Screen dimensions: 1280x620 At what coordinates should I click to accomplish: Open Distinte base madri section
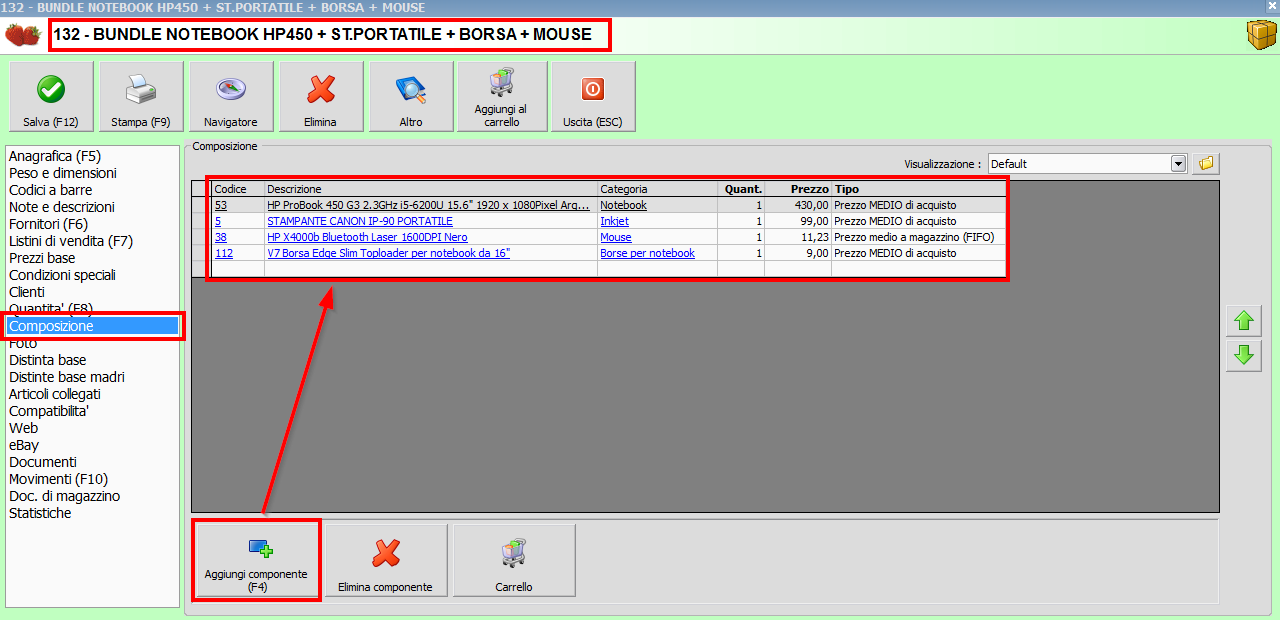click(67, 377)
